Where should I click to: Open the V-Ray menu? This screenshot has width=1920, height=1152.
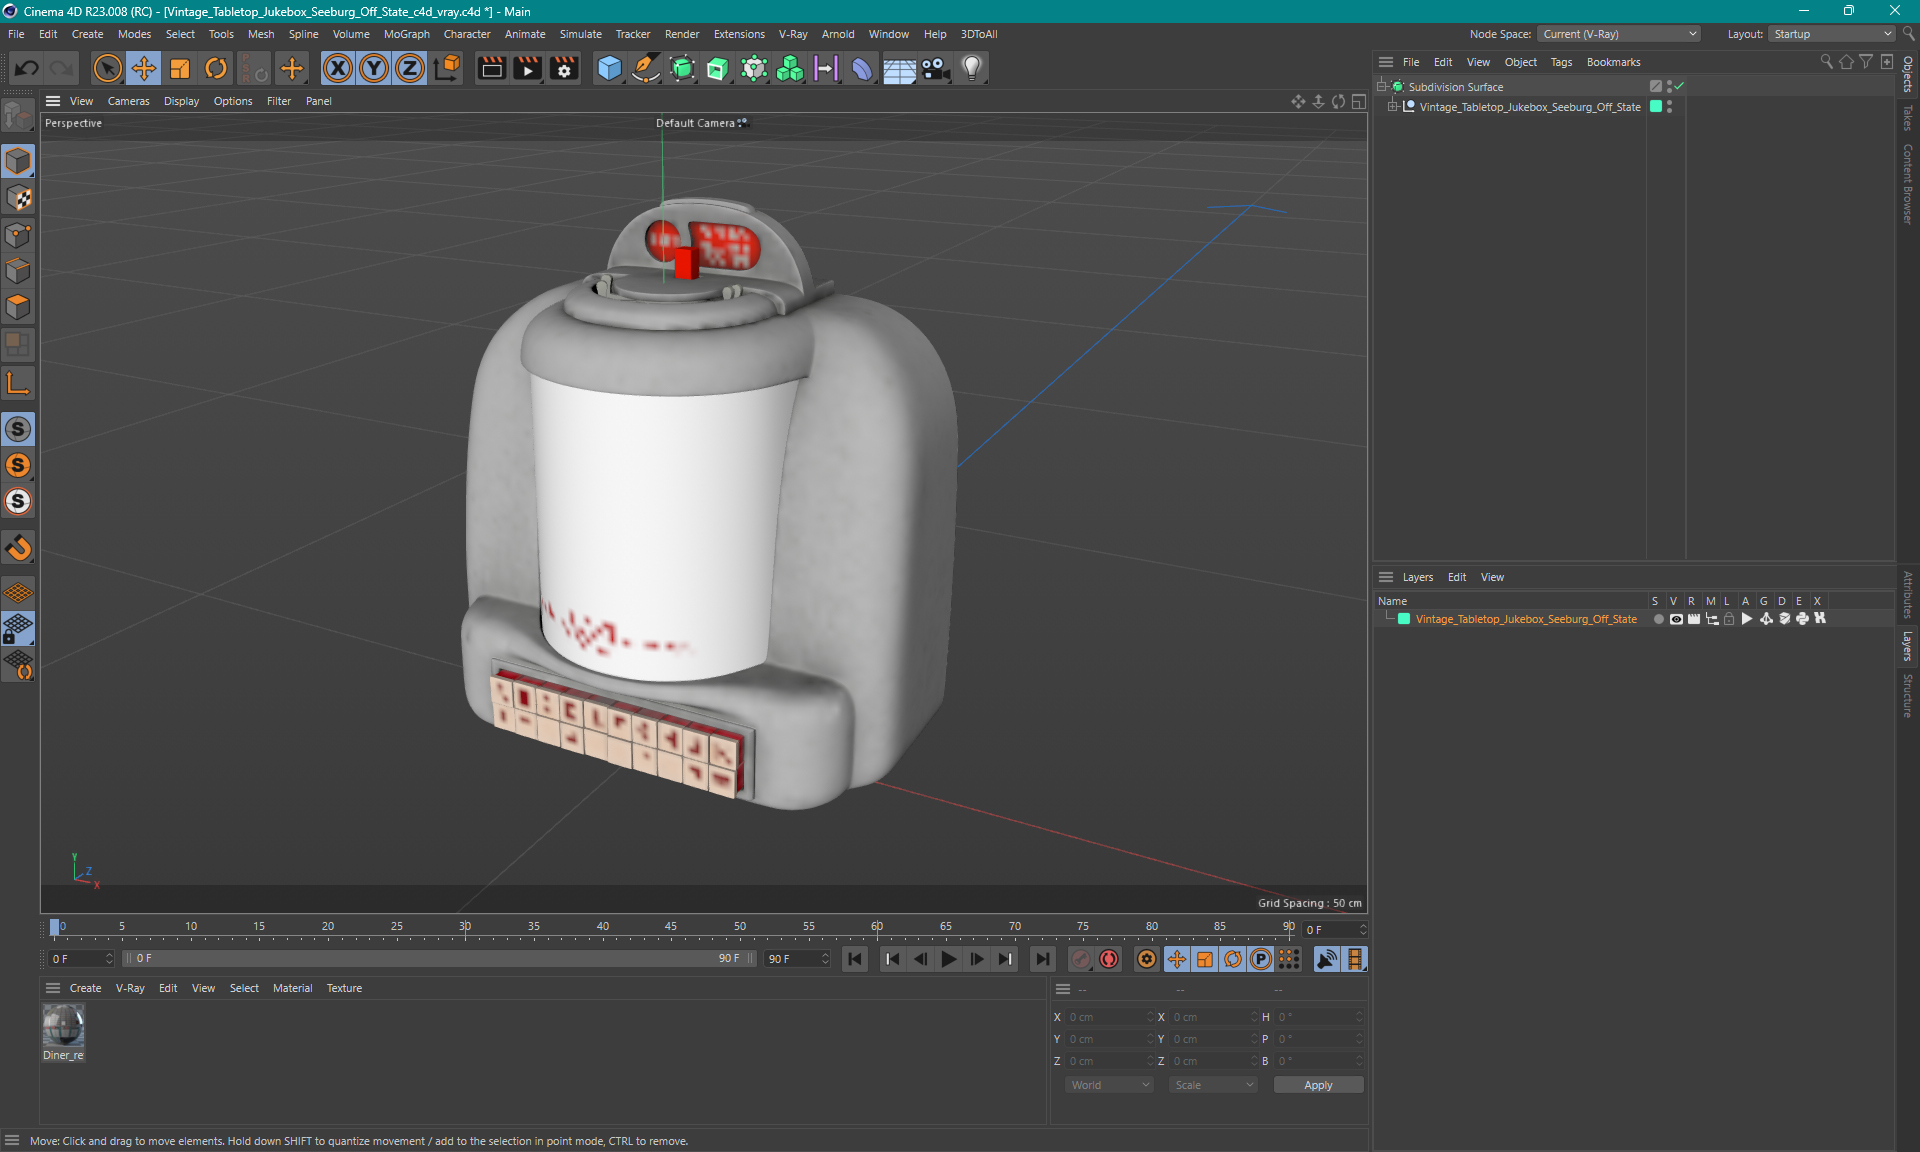pos(793,34)
